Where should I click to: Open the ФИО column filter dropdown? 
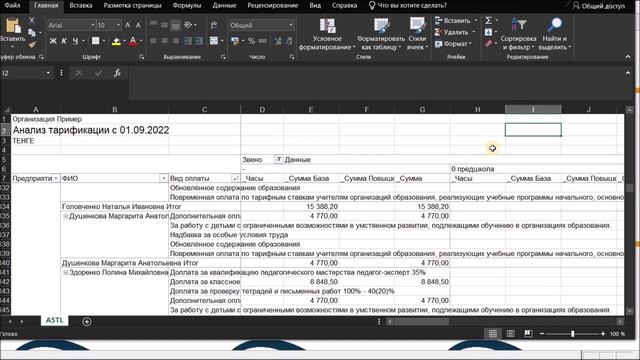(163, 178)
